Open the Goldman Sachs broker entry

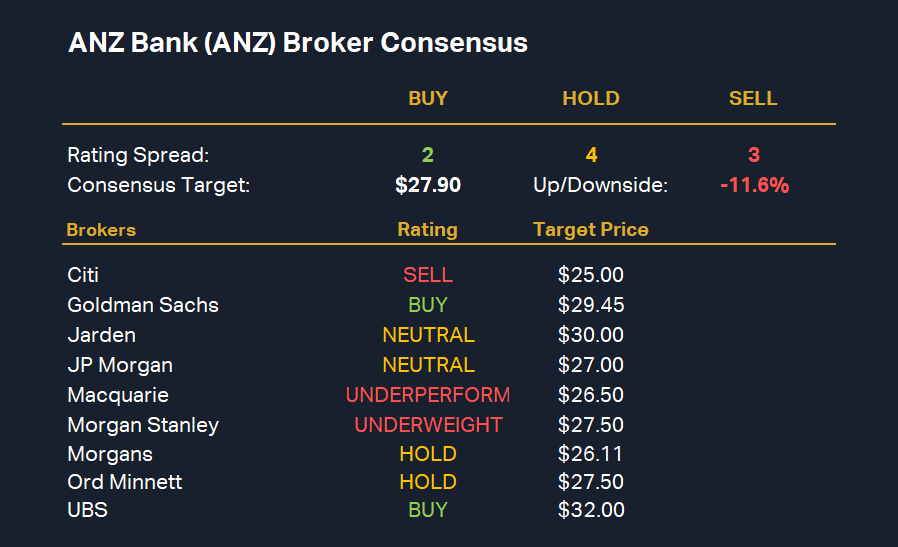pos(143,305)
